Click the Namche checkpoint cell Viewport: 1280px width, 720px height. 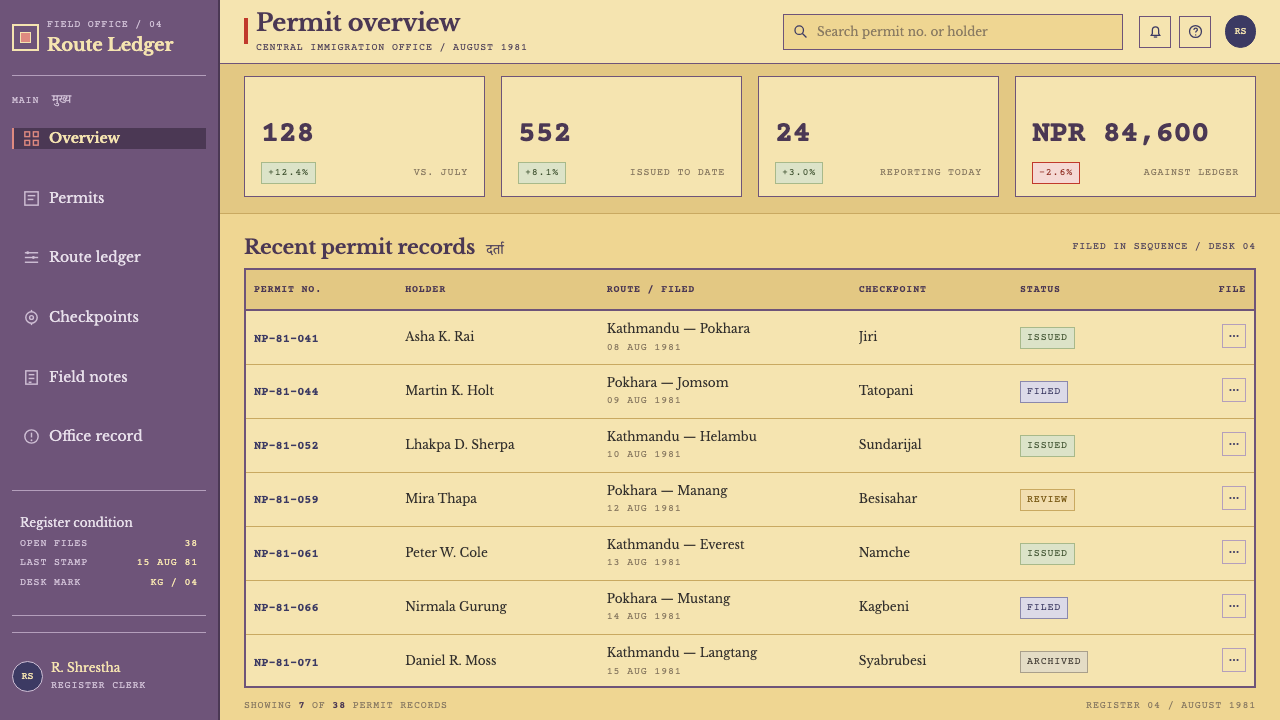pyautogui.click(x=884, y=552)
